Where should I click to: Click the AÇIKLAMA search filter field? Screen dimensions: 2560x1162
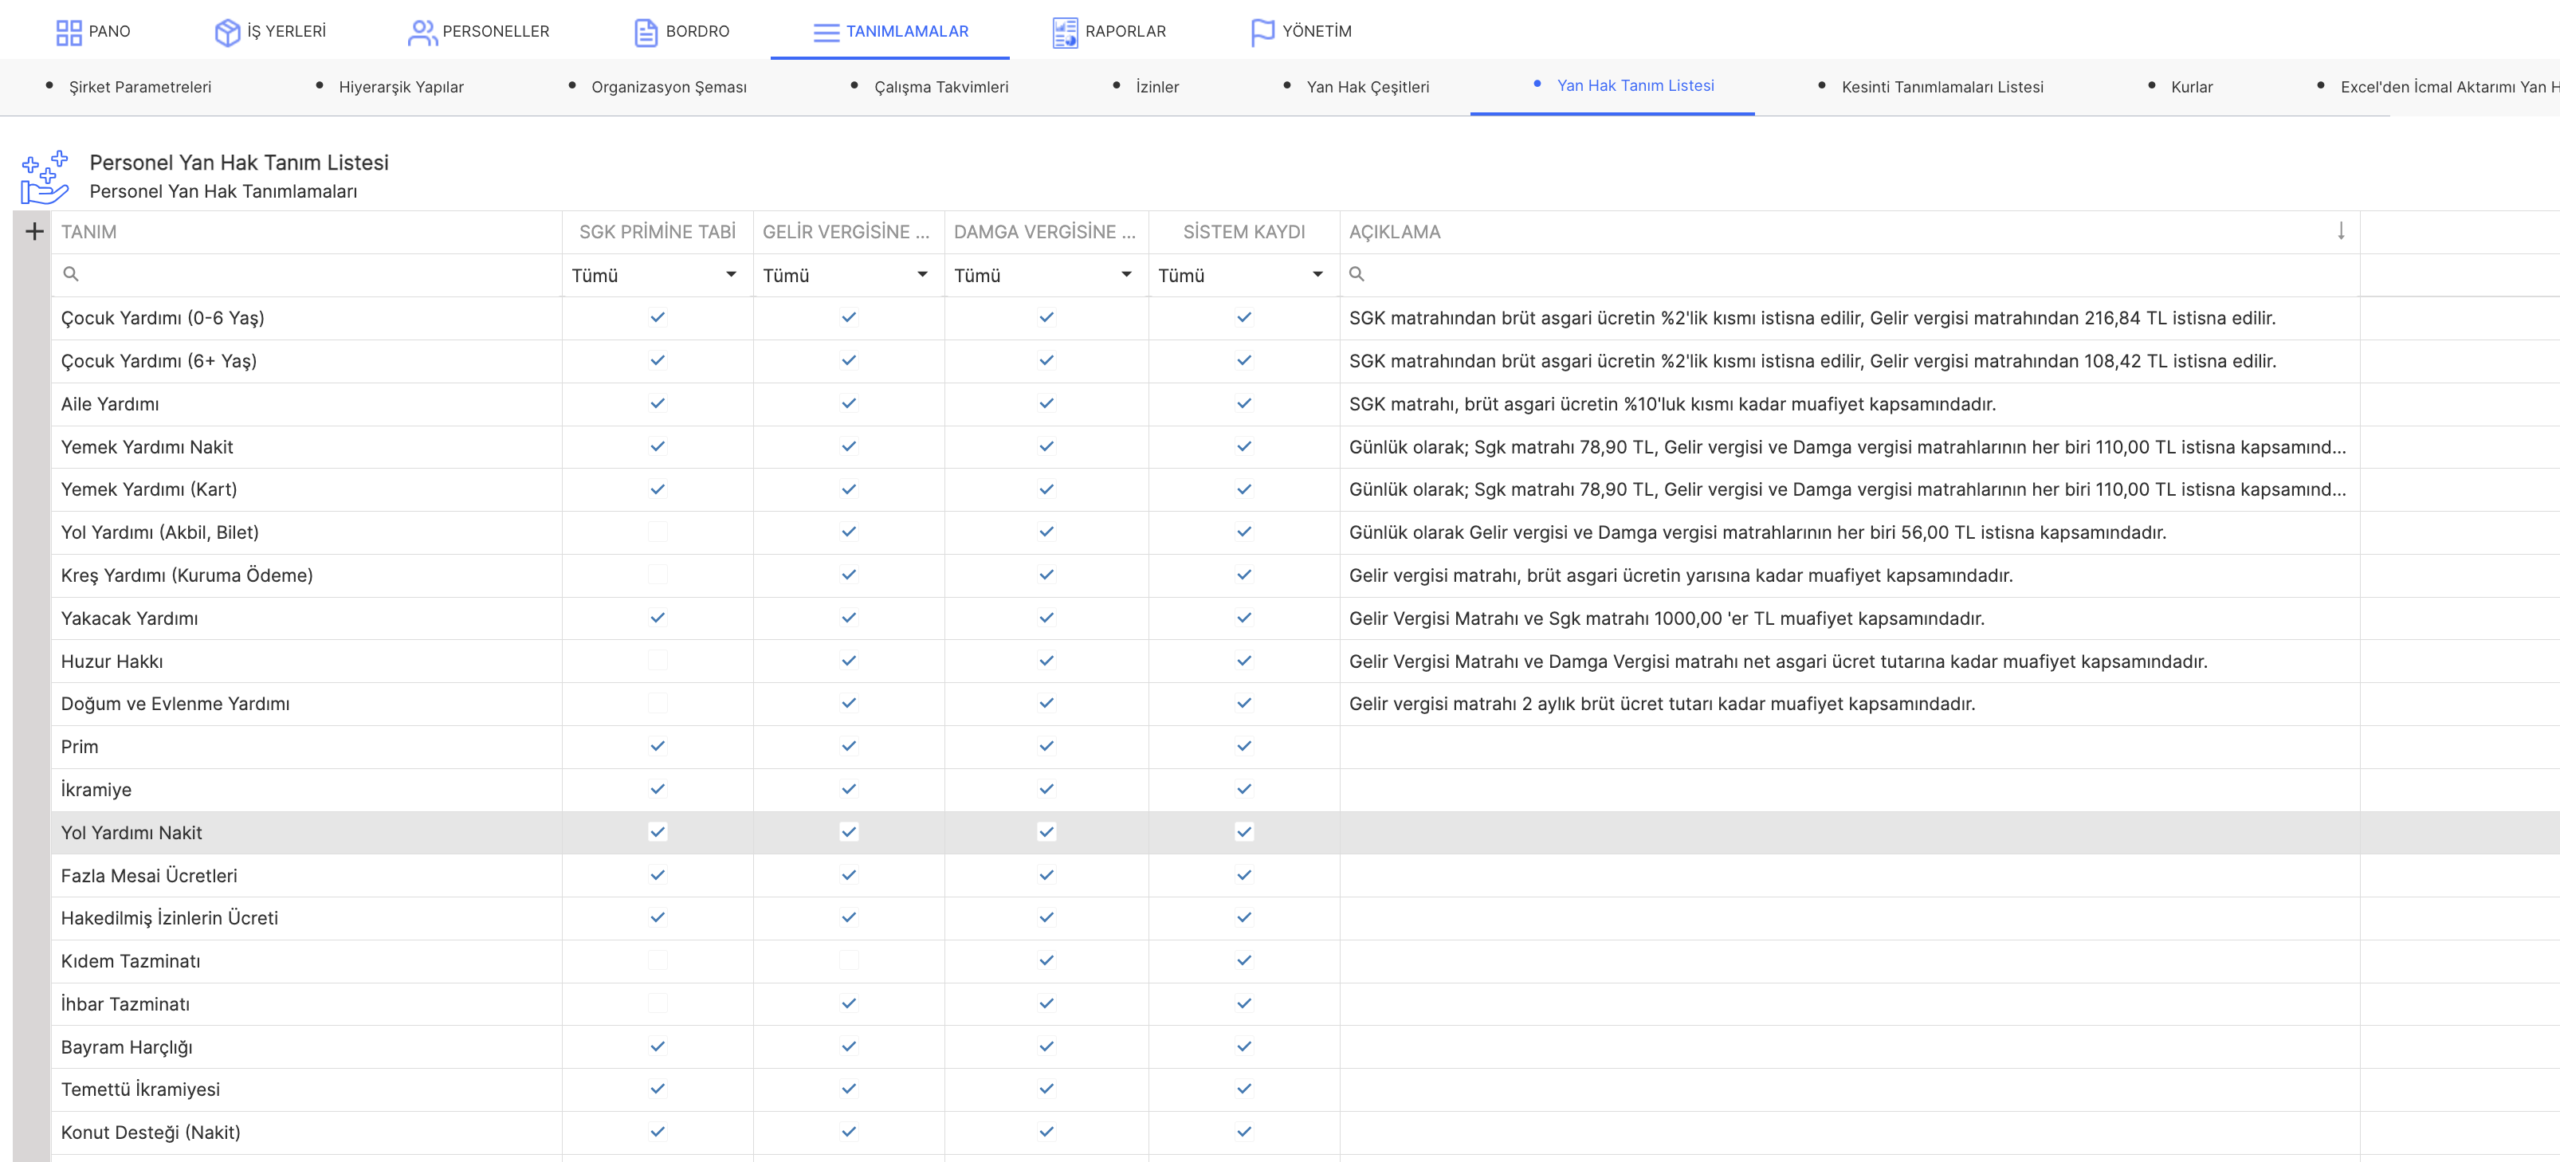click(x=1850, y=275)
